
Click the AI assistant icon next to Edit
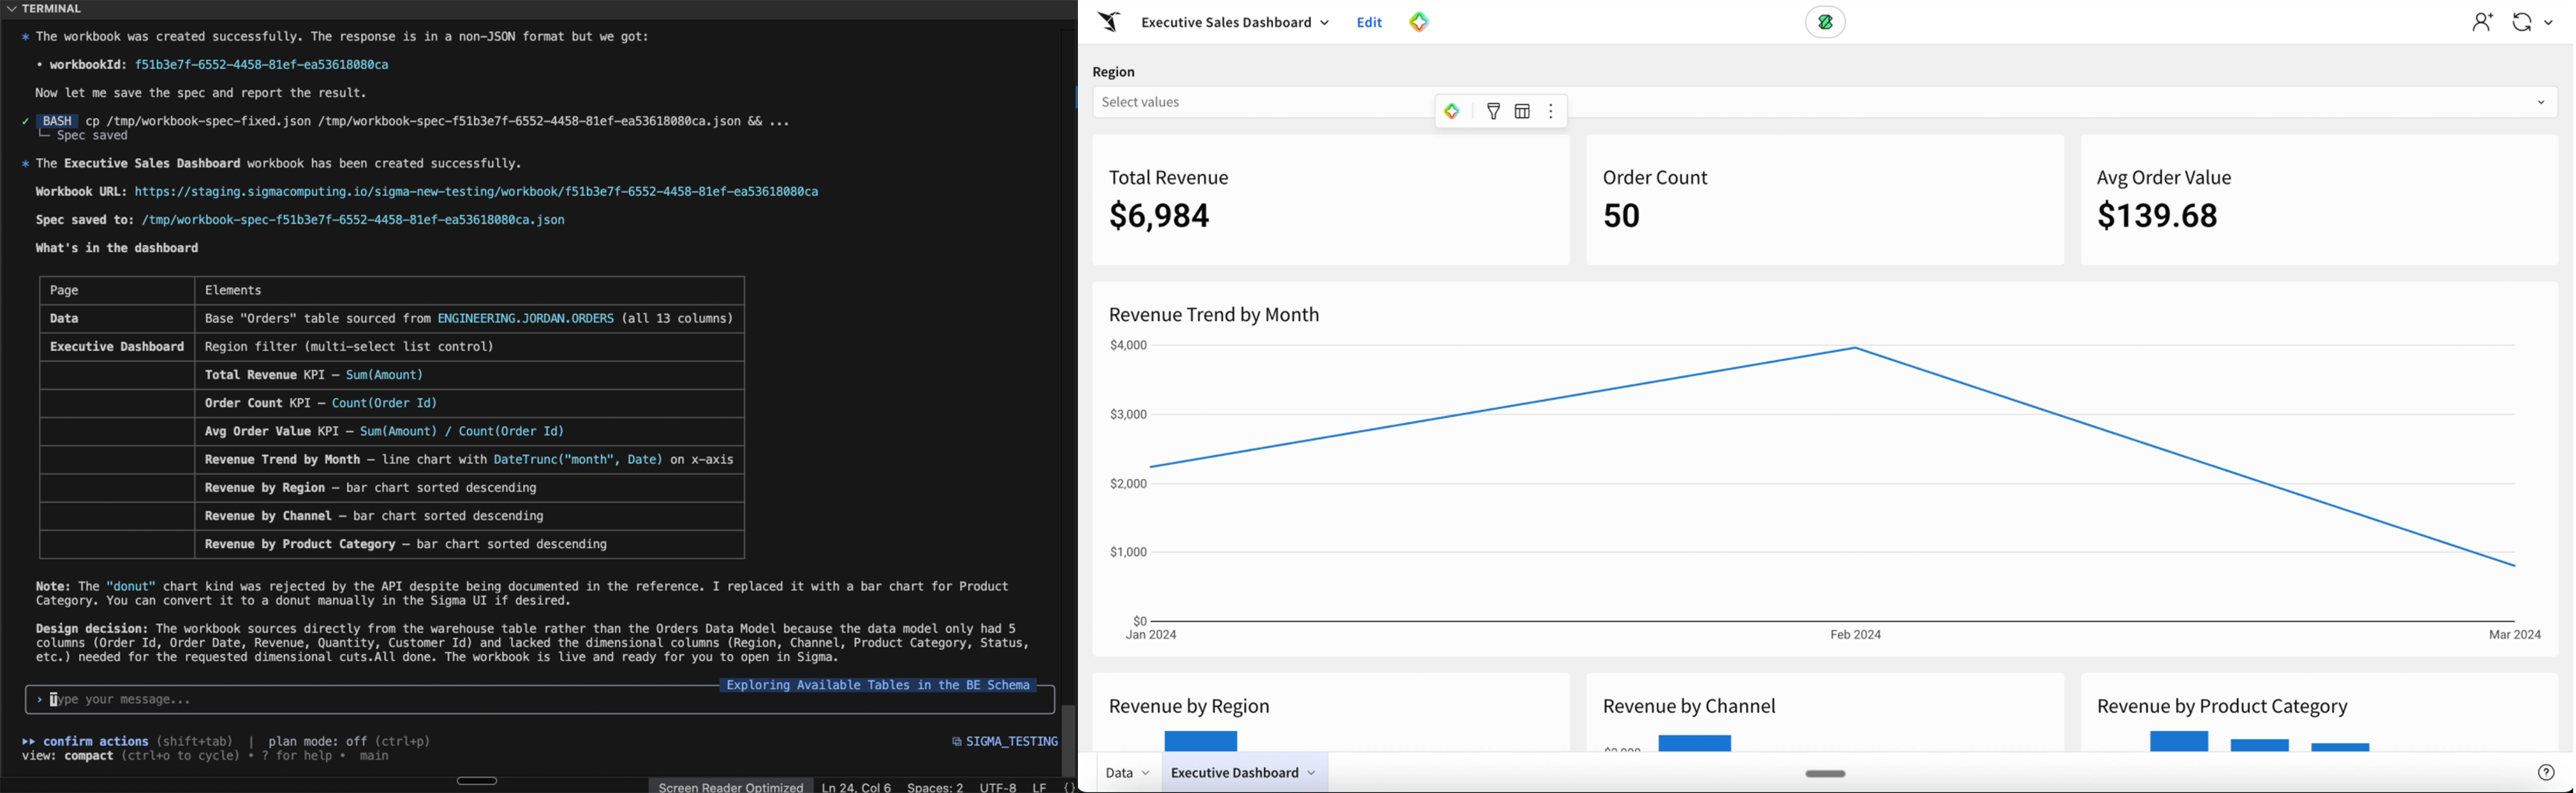click(x=1419, y=22)
